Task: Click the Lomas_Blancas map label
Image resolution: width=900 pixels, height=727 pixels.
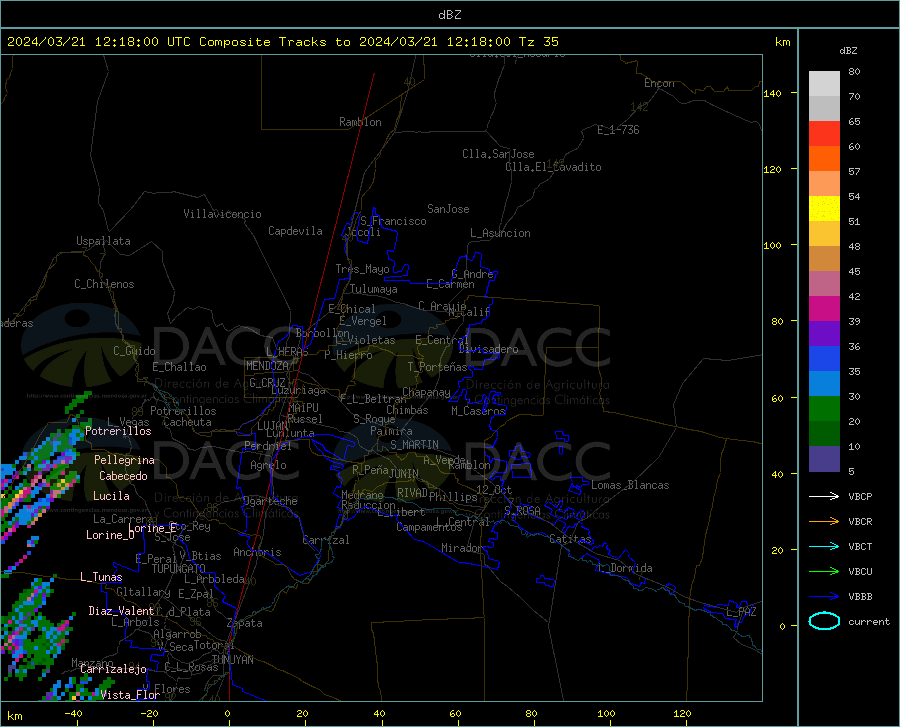Action: point(630,485)
